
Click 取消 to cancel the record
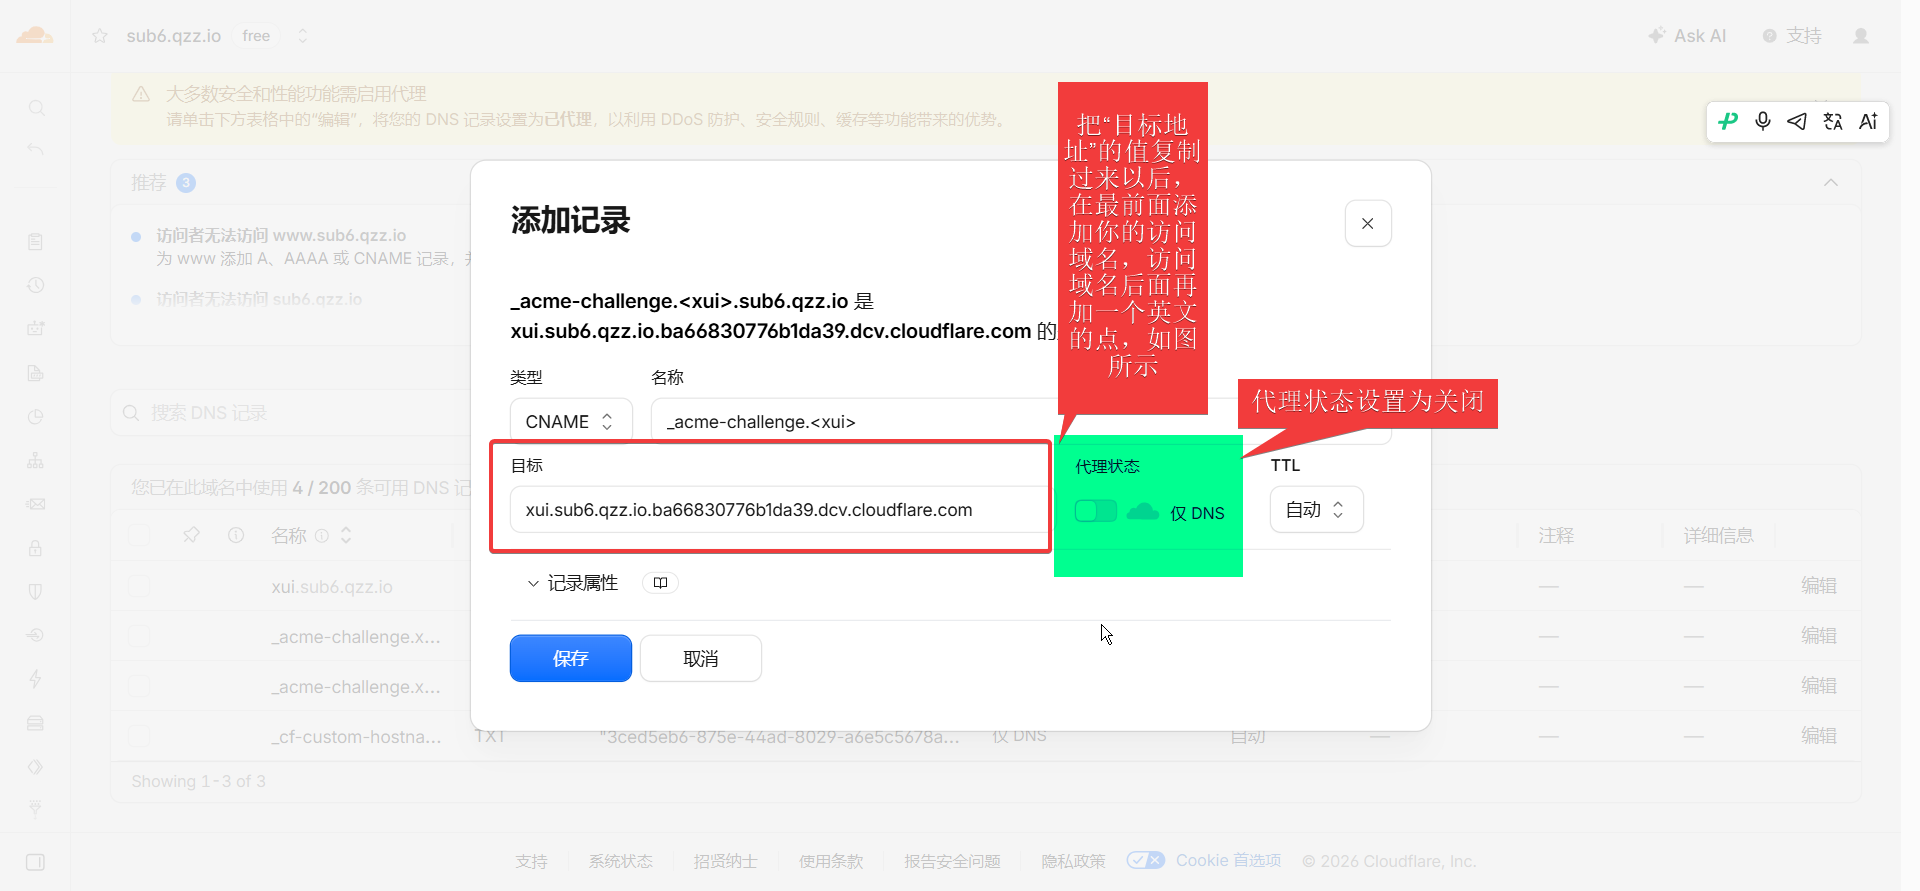(x=701, y=658)
